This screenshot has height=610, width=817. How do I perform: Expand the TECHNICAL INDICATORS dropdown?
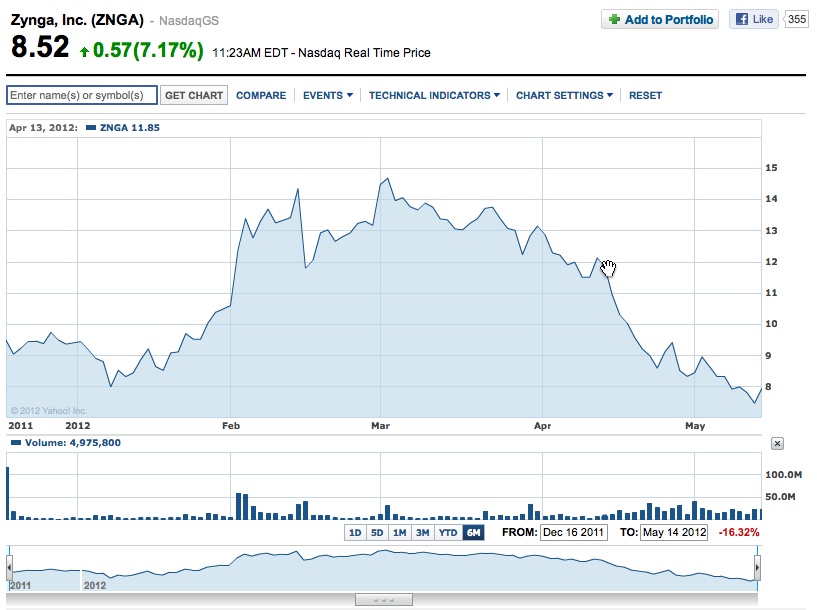[x=435, y=95]
